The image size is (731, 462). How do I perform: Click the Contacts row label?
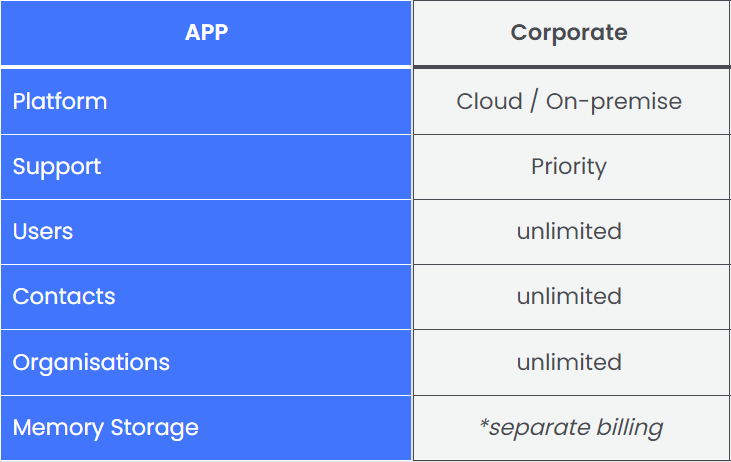(x=206, y=297)
